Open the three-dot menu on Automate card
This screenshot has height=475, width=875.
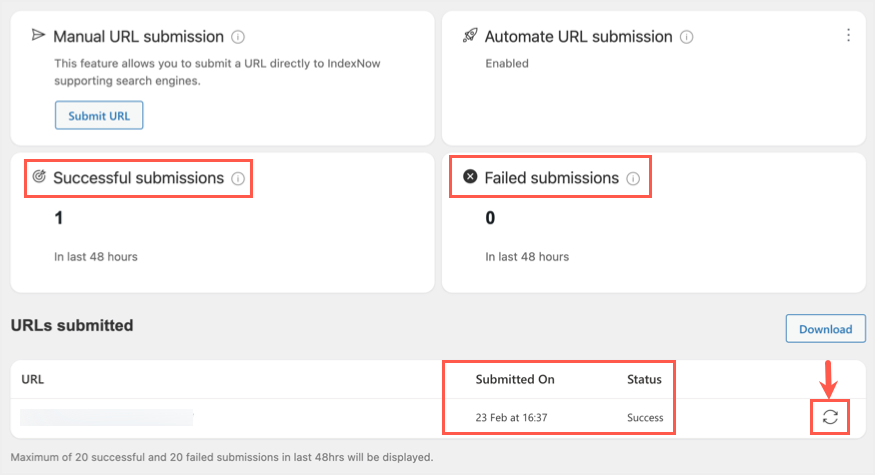[848, 35]
